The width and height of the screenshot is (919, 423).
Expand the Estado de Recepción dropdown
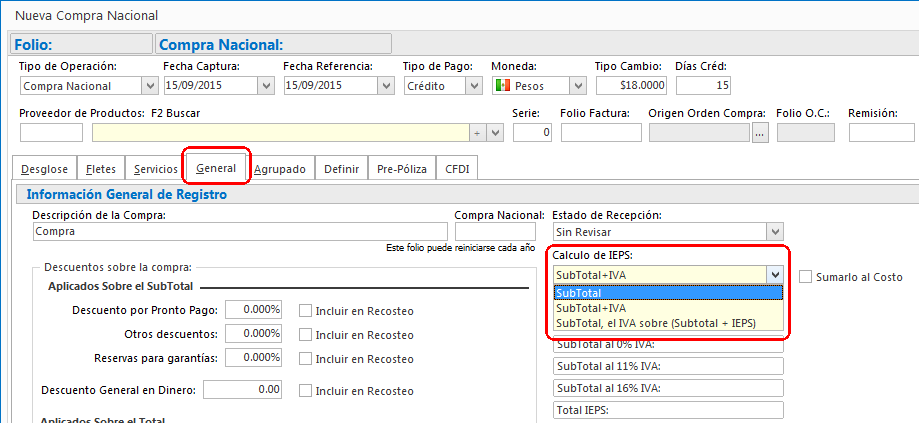tap(775, 231)
